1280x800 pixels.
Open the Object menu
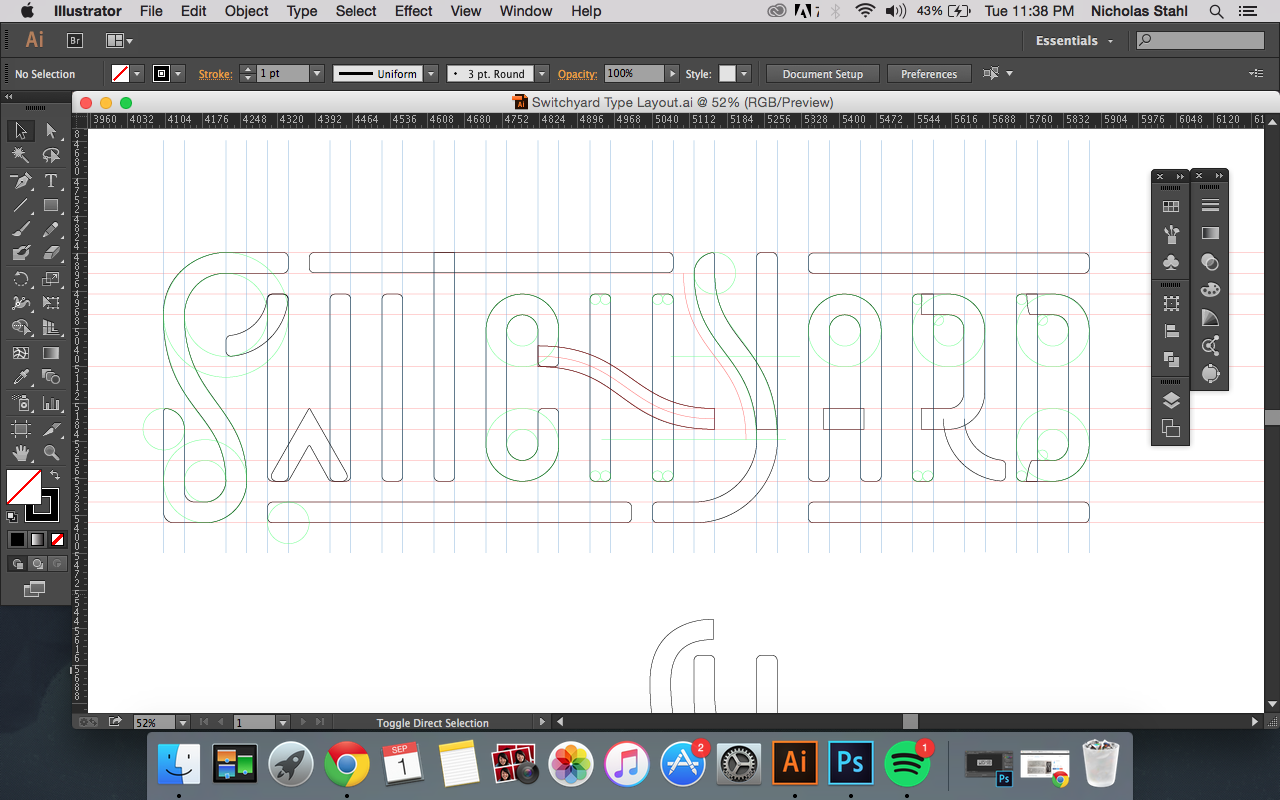(246, 11)
